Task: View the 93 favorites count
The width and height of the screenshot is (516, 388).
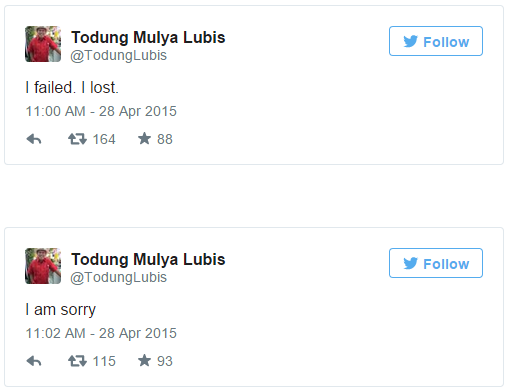Action: coord(165,361)
